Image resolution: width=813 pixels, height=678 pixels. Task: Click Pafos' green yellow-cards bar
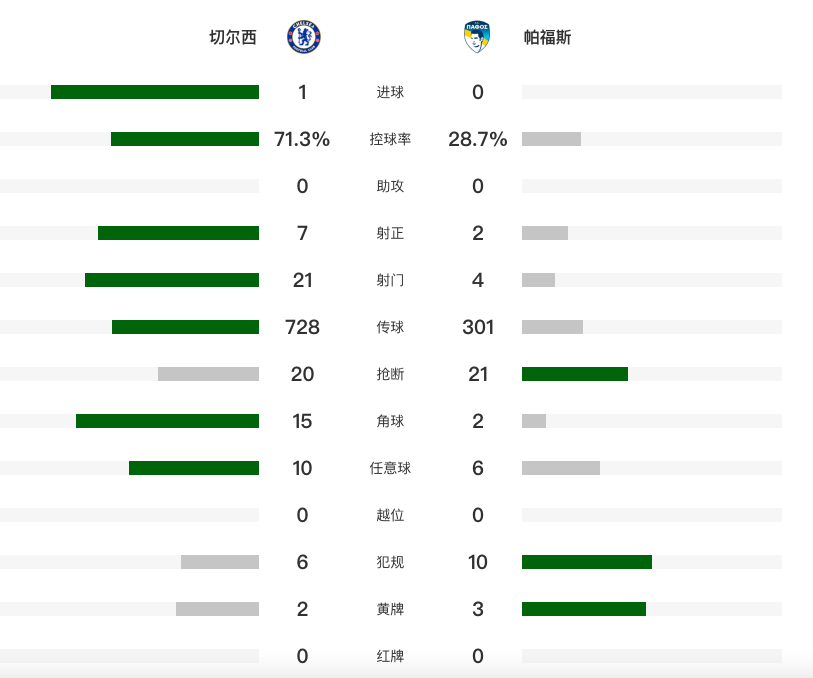(x=584, y=609)
